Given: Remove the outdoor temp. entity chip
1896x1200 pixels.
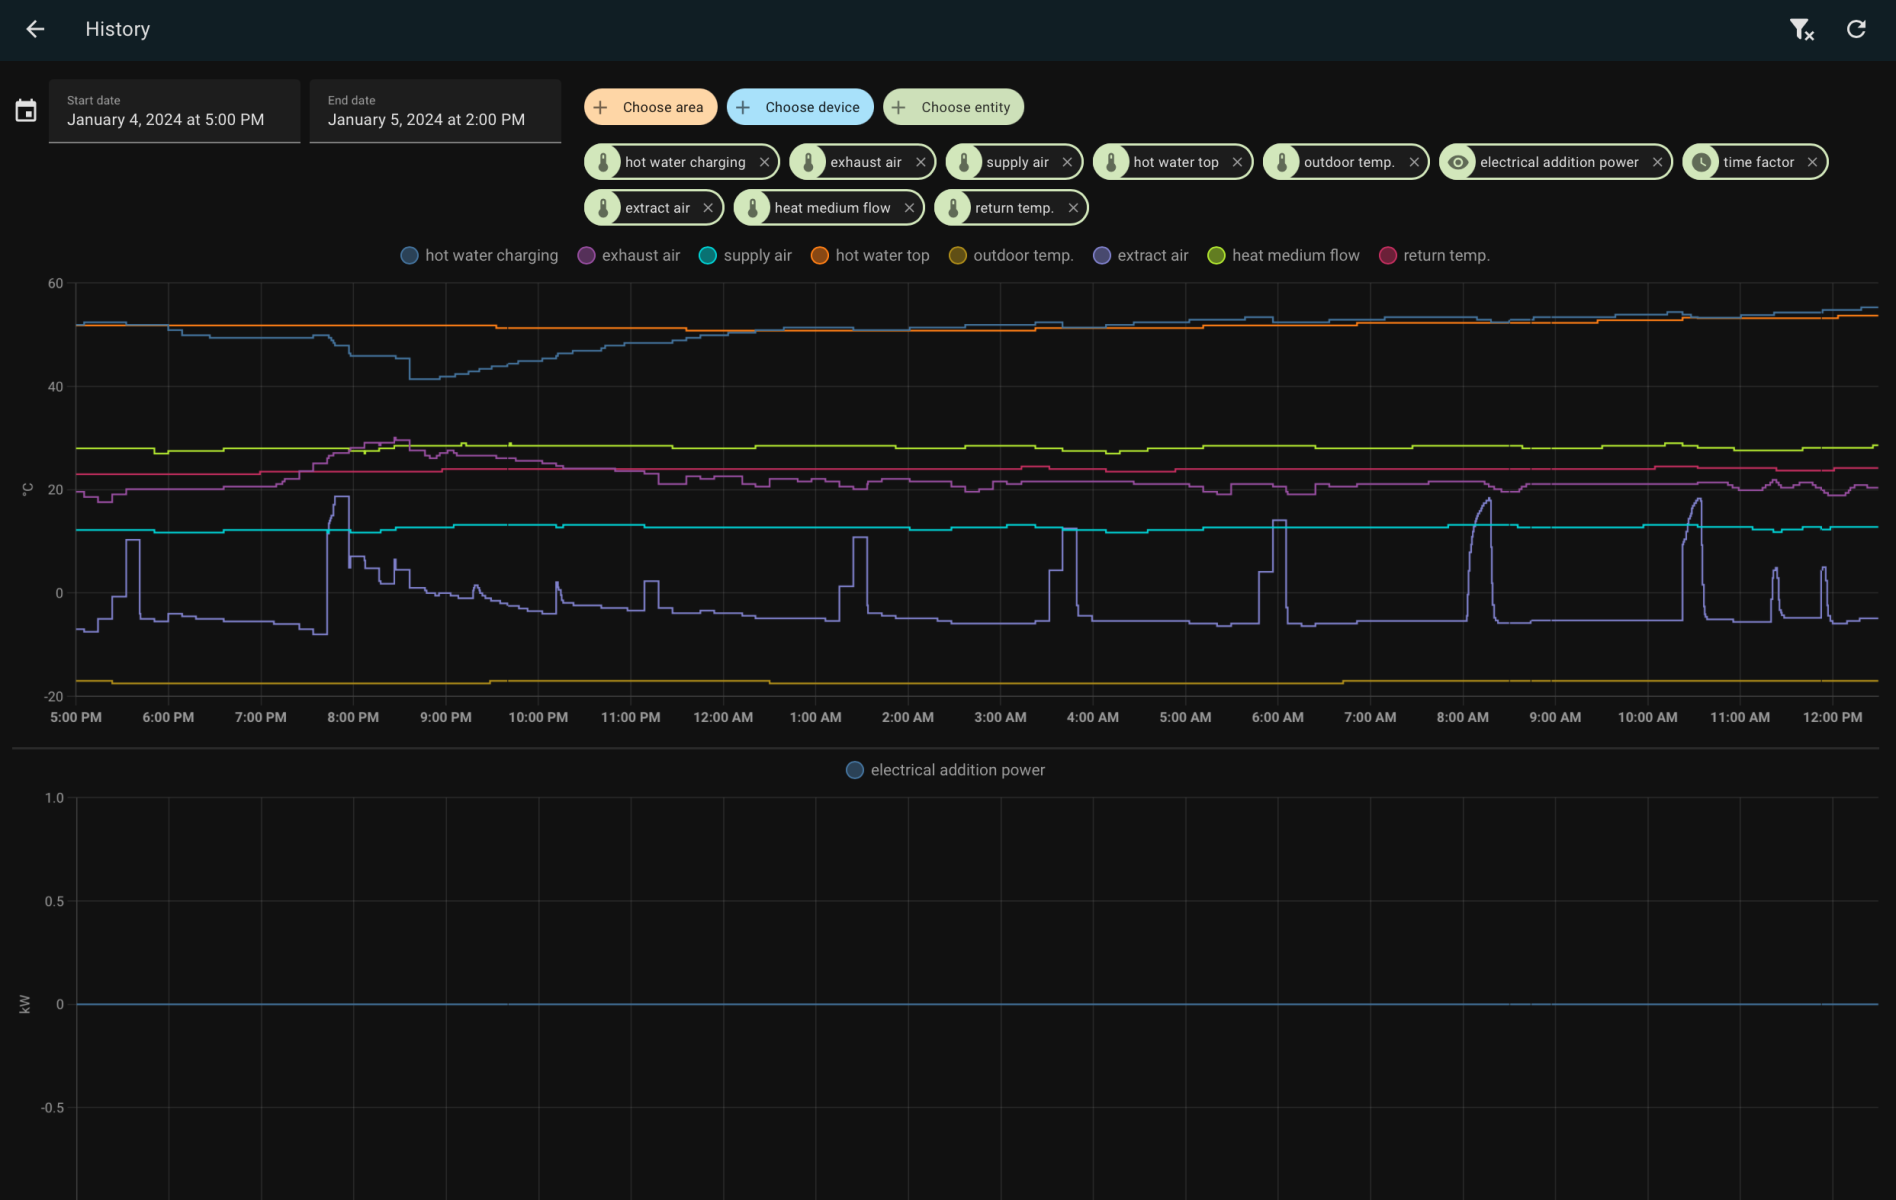Looking at the screenshot, I should click(x=1414, y=162).
